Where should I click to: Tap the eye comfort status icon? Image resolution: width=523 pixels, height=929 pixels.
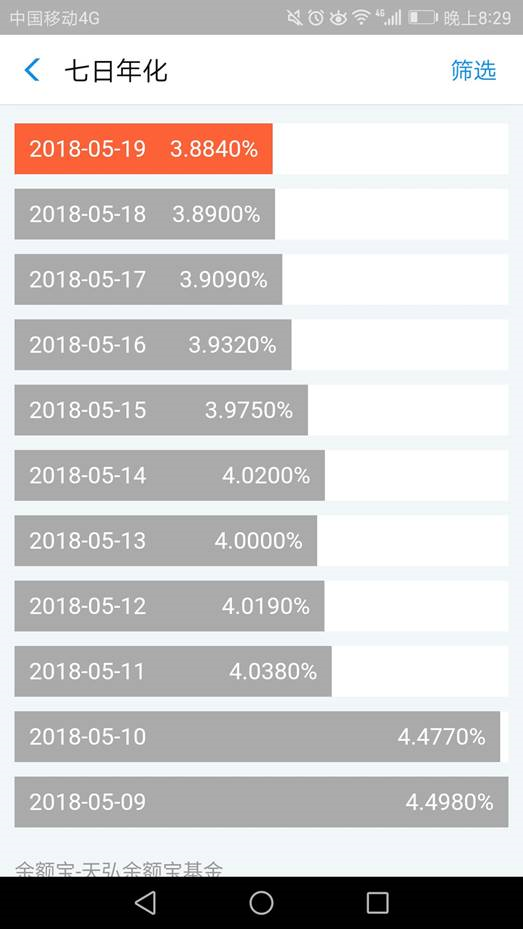pyautogui.click(x=338, y=18)
